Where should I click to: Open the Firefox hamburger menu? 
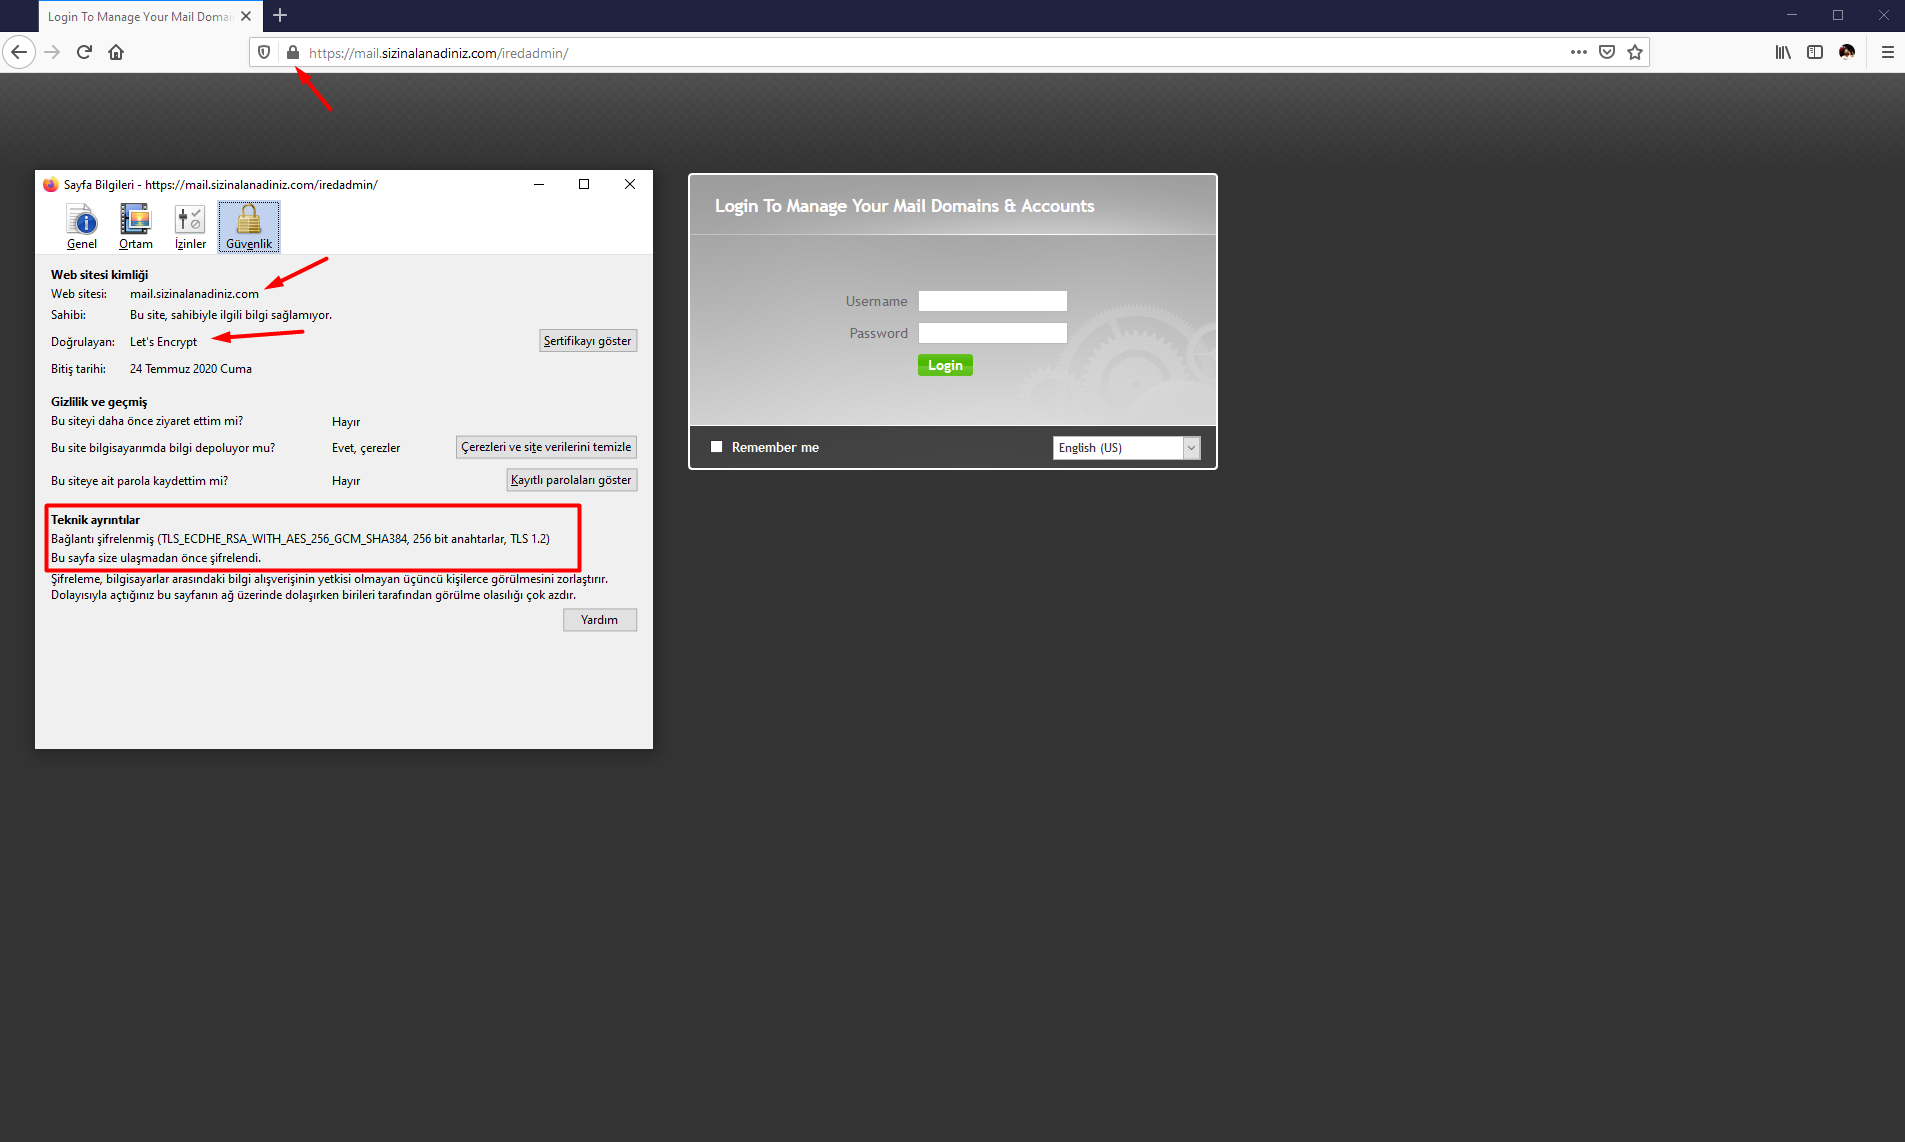[1888, 52]
